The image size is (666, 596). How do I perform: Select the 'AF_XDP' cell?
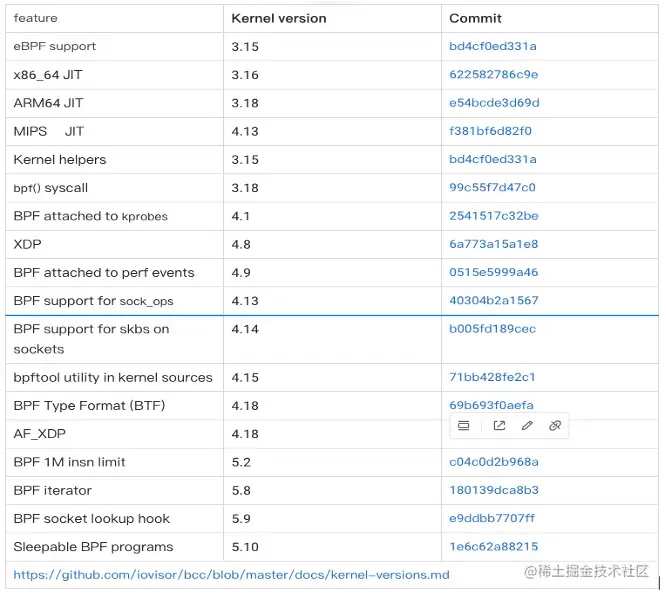click(x=114, y=434)
